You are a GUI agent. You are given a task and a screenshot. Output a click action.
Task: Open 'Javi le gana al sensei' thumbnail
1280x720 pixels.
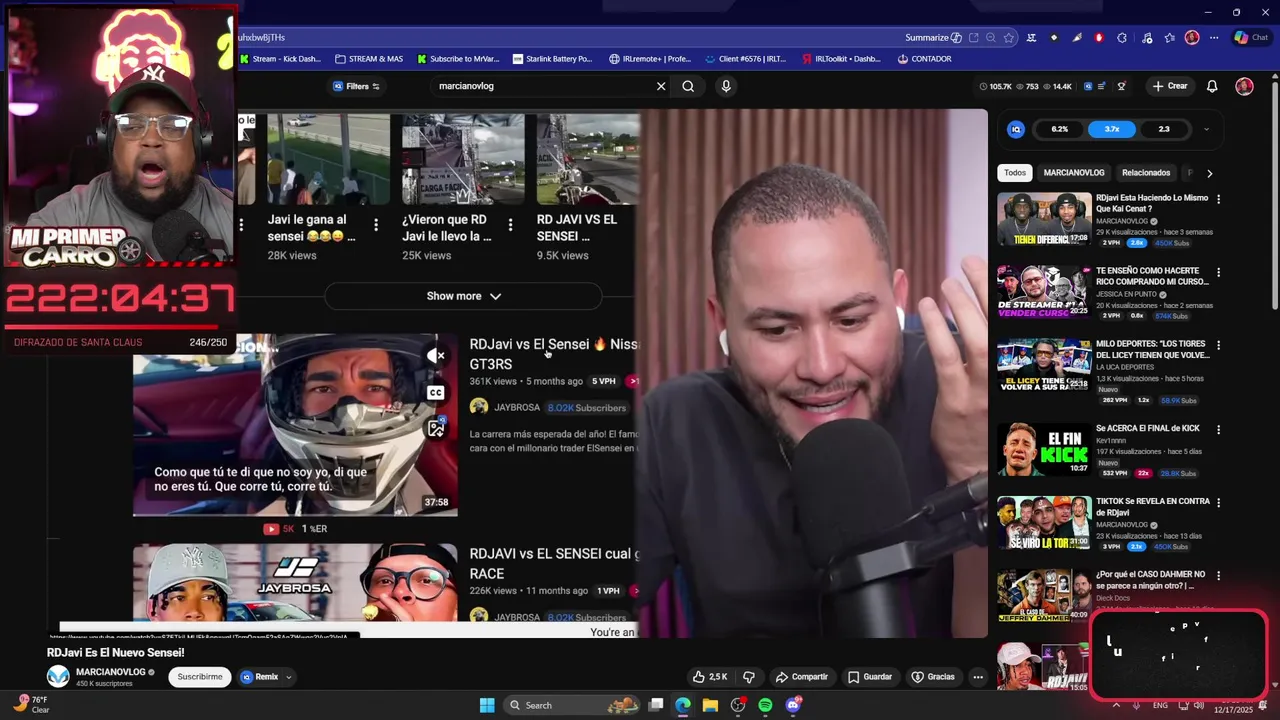coord(328,159)
